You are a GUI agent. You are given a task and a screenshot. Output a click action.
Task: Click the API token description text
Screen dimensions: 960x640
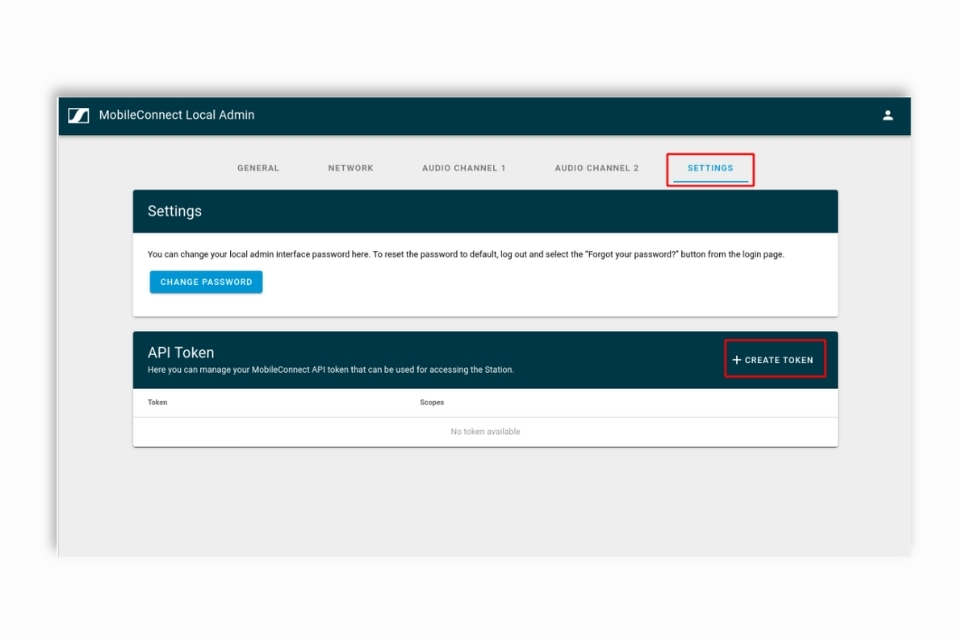point(331,370)
